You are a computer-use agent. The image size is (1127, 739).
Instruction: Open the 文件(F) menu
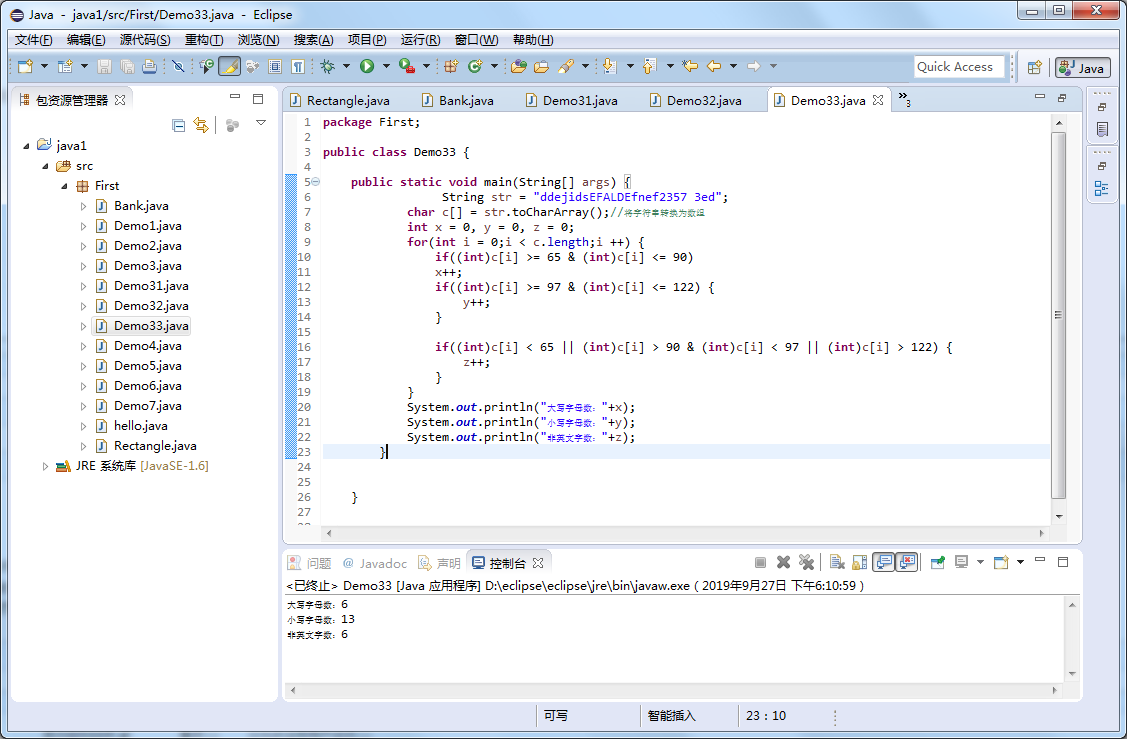(34, 40)
